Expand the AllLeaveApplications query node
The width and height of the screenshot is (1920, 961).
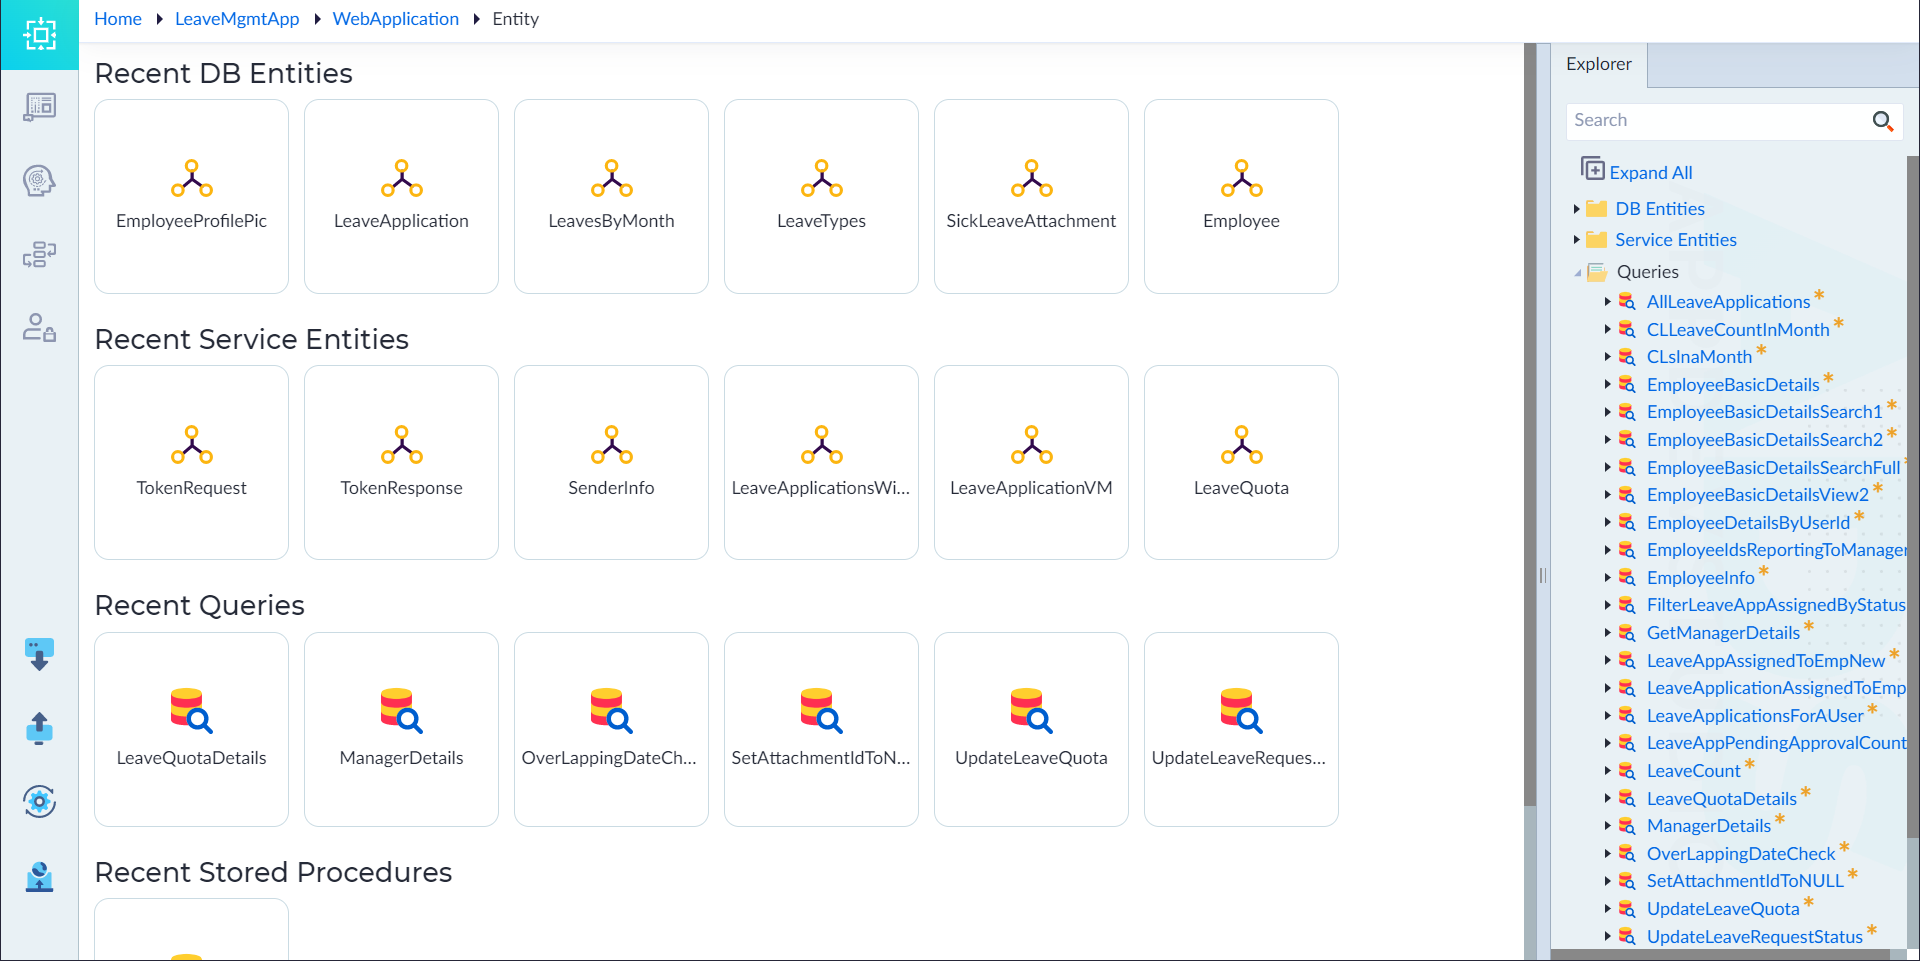tap(1608, 301)
